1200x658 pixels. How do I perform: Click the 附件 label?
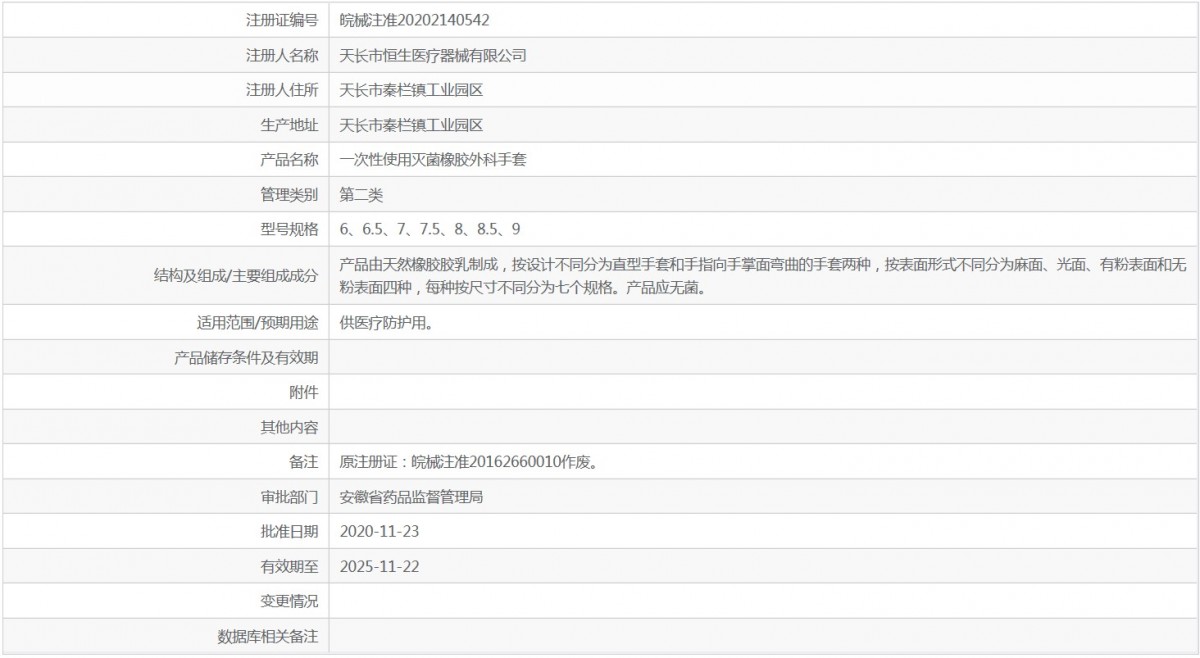(303, 392)
